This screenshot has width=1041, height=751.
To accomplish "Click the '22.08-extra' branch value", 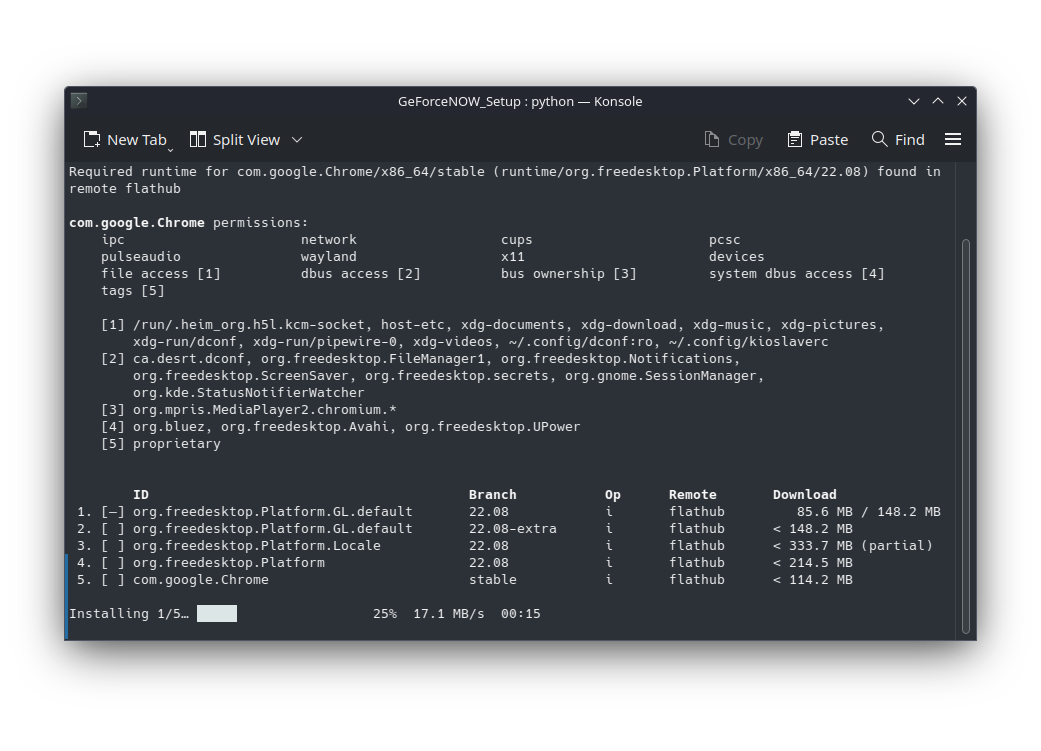I will pyautogui.click(x=513, y=529).
